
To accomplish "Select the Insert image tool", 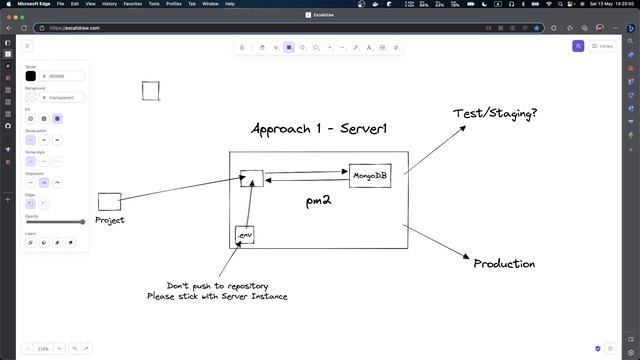I will tap(382, 48).
